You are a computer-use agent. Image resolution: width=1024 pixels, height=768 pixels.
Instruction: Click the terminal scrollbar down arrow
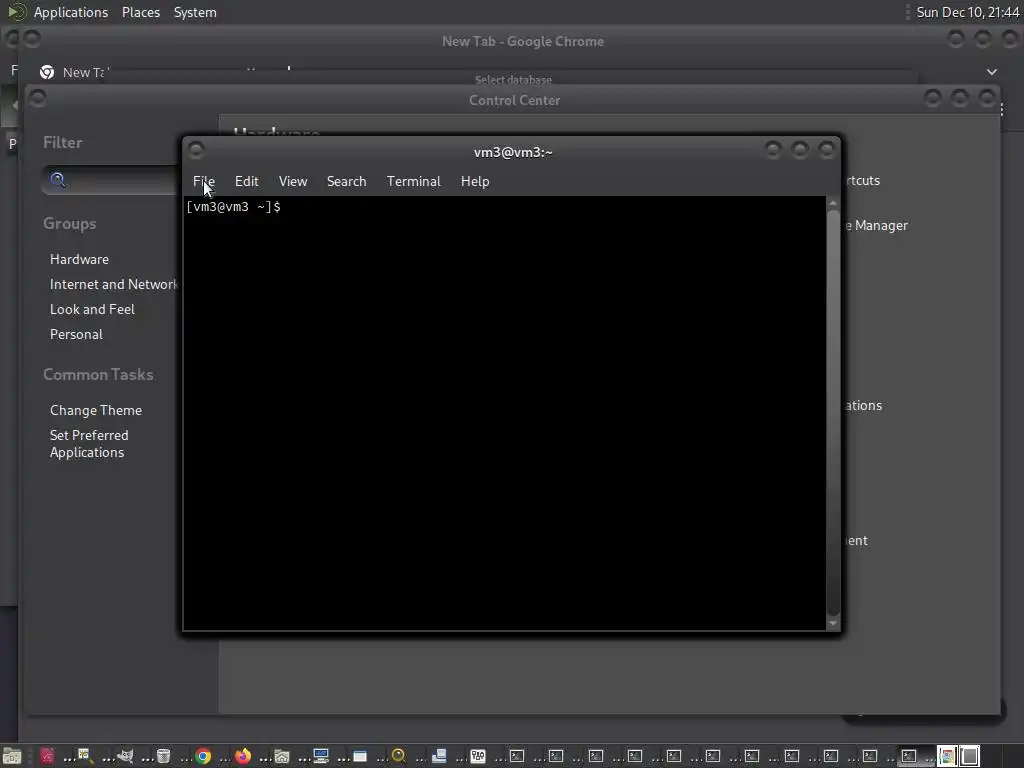(x=833, y=623)
